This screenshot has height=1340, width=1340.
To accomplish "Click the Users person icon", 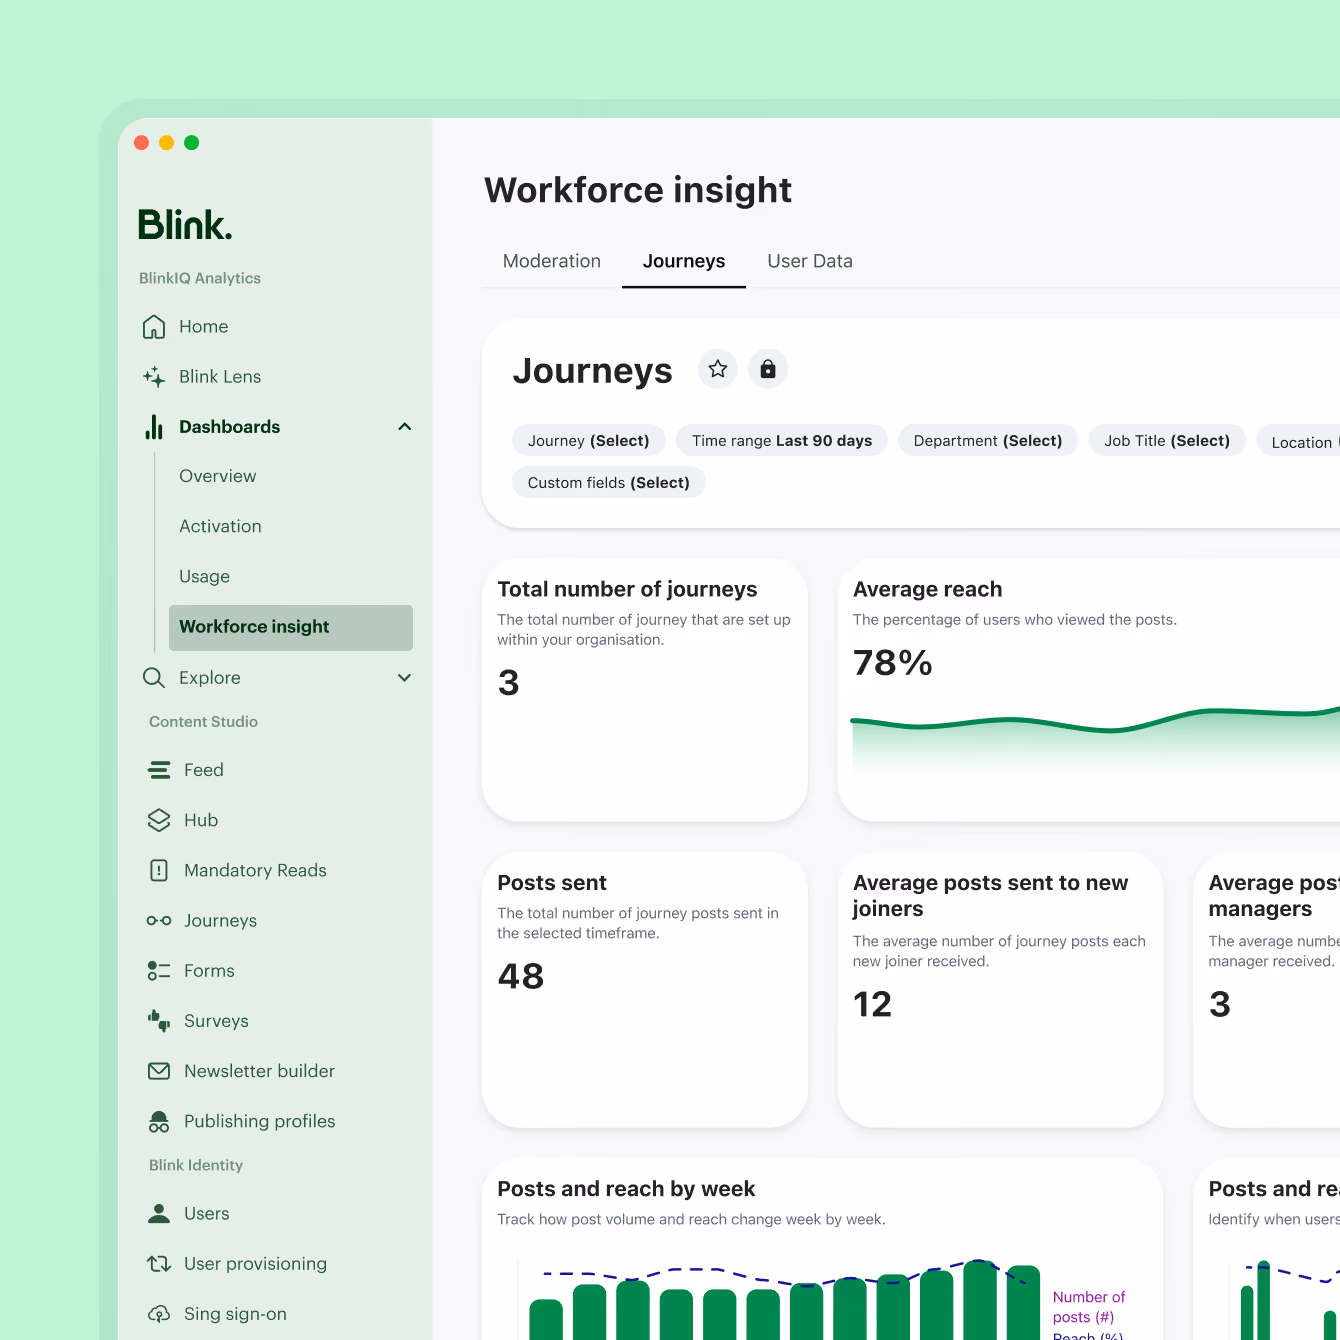I will point(159,1214).
